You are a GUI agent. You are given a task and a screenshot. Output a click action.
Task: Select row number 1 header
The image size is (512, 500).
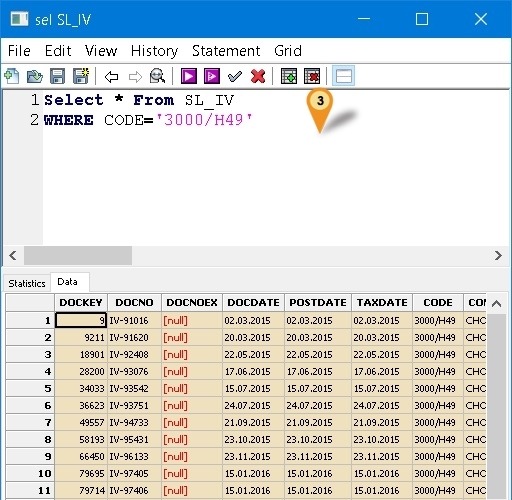click(x=30, y=320)
